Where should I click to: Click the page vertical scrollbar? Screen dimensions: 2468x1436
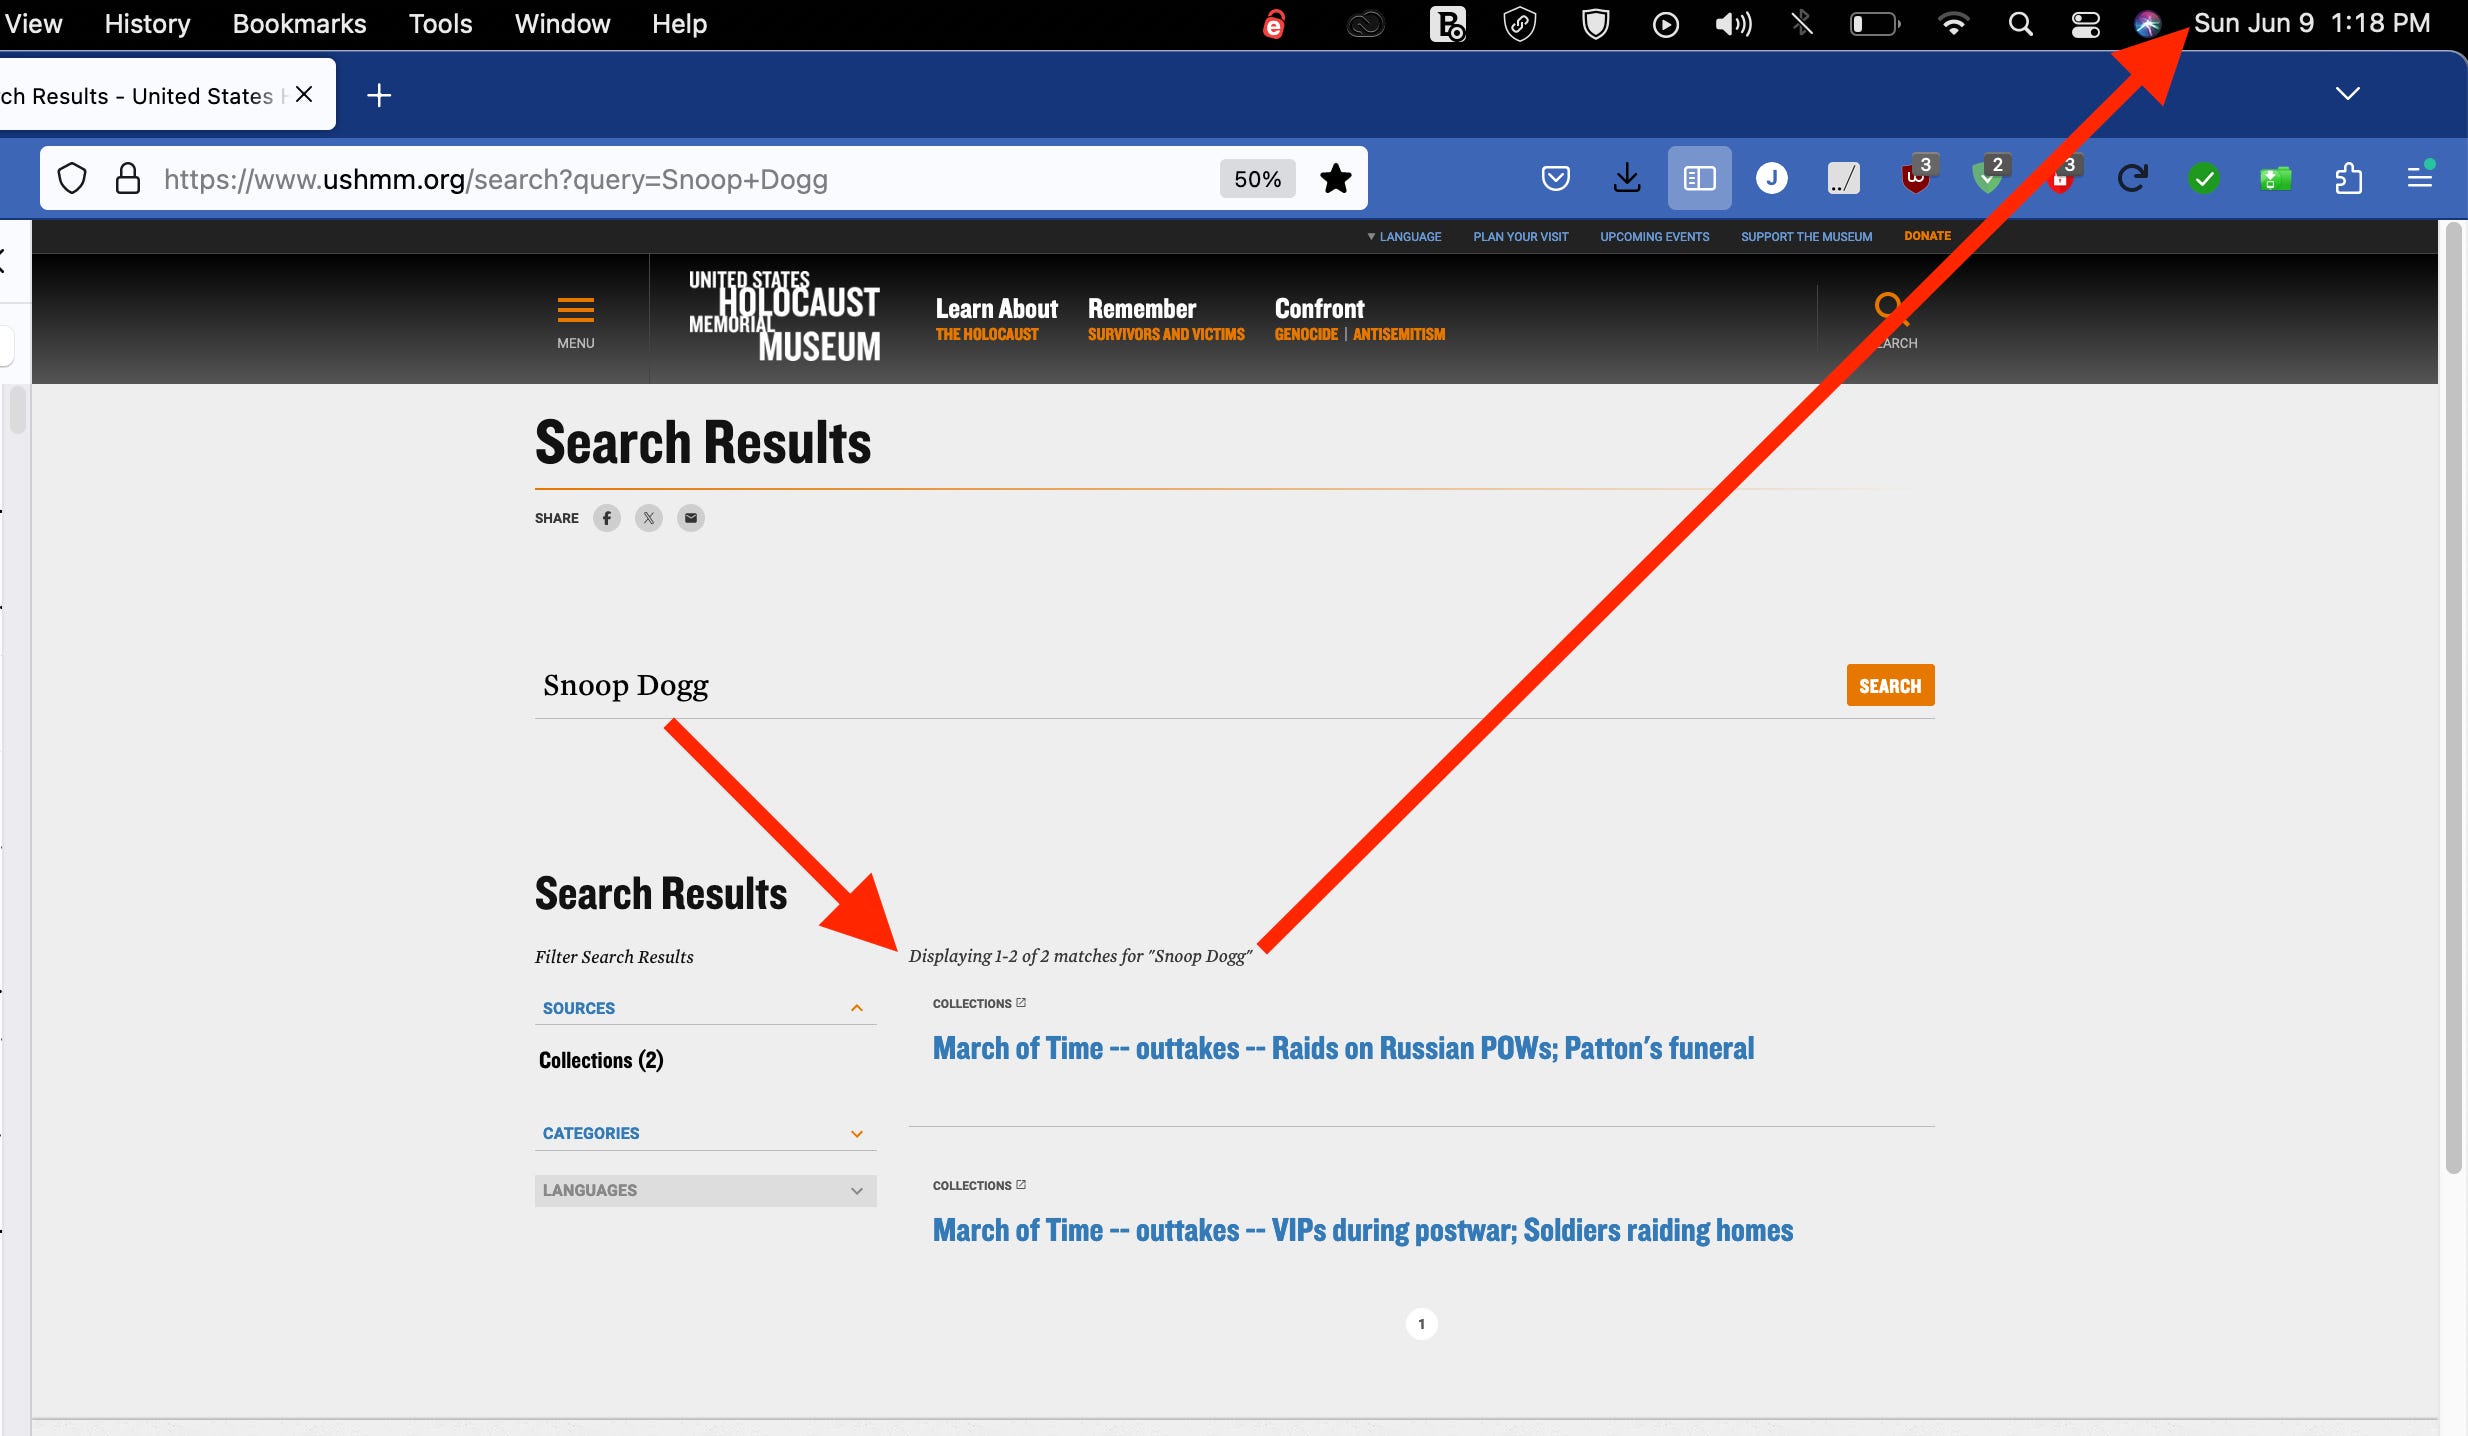(2453, 700)
